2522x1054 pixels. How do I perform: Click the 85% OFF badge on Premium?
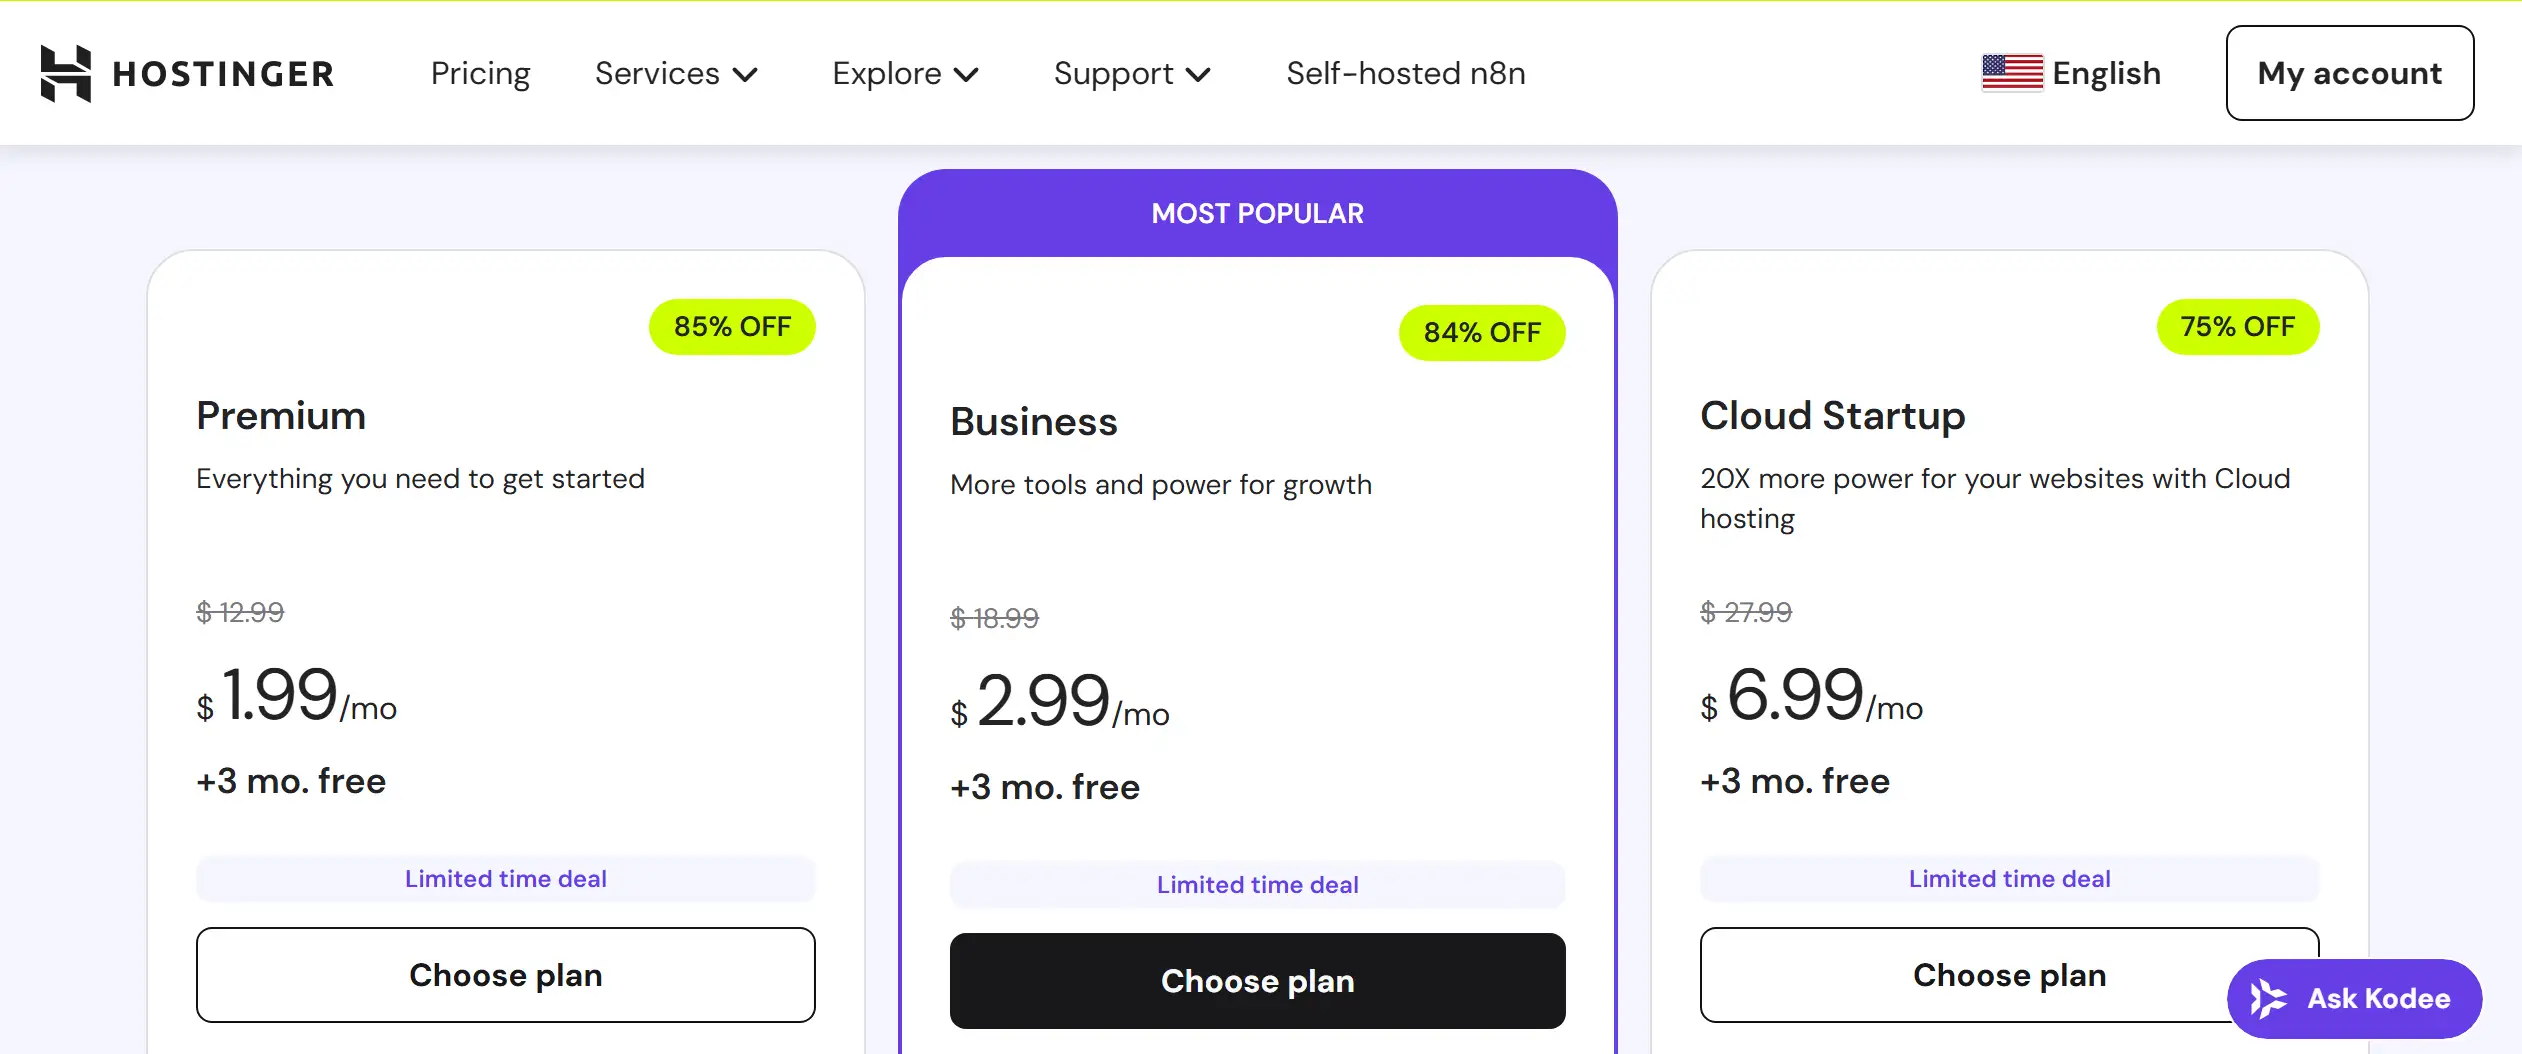732,327
